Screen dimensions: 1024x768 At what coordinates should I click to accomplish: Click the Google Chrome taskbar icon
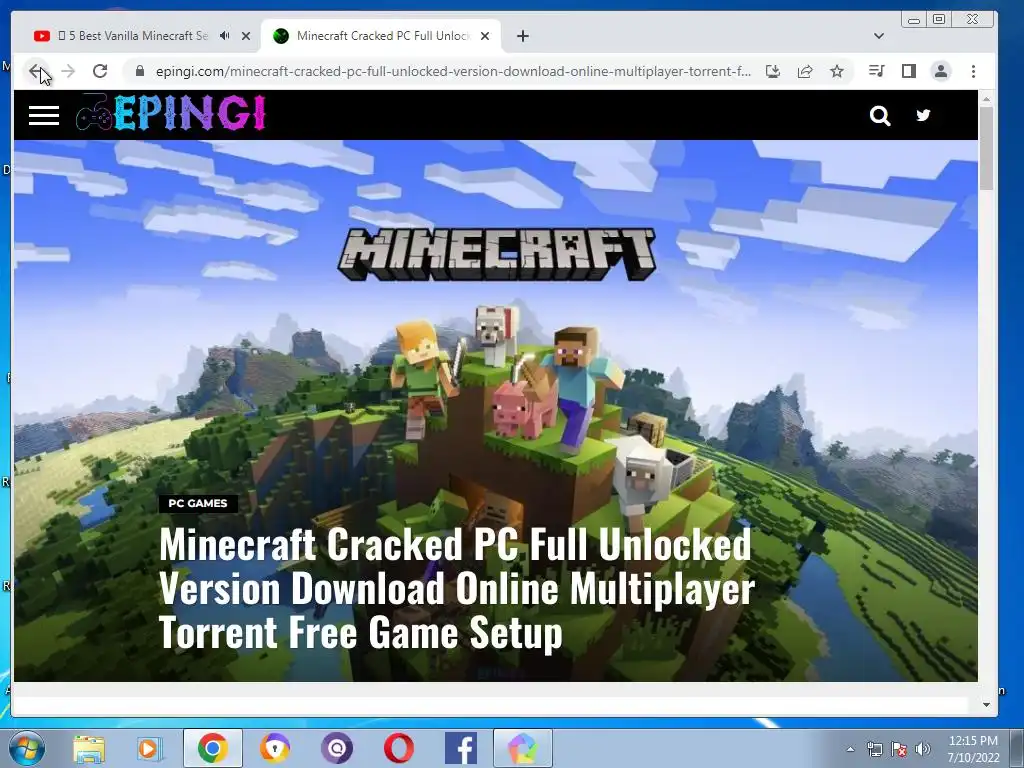coord(213,748)
